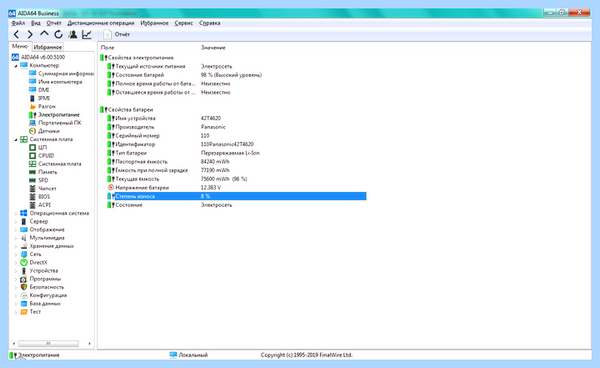Switch to the Избранное tab in sidebar
This screenshot has height=368, width=600.
tap(48, 47)
